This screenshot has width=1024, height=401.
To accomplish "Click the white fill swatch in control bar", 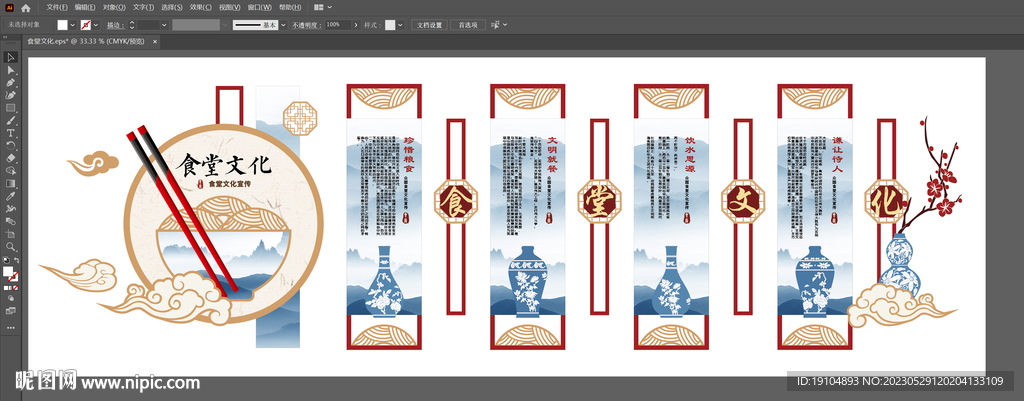I will 62,25.
